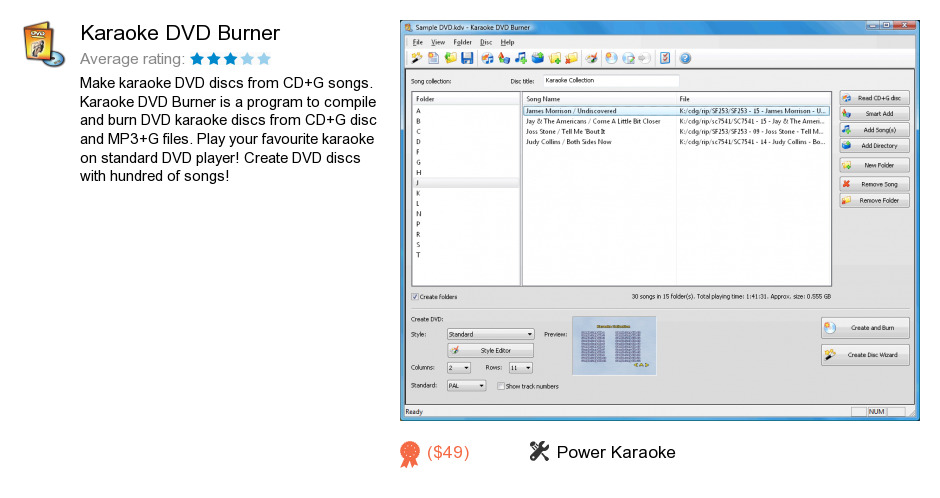Viewport: 940px width, 498px height.
Task: Select the Jay & The Americans song row
Action: tap(676, 121)
